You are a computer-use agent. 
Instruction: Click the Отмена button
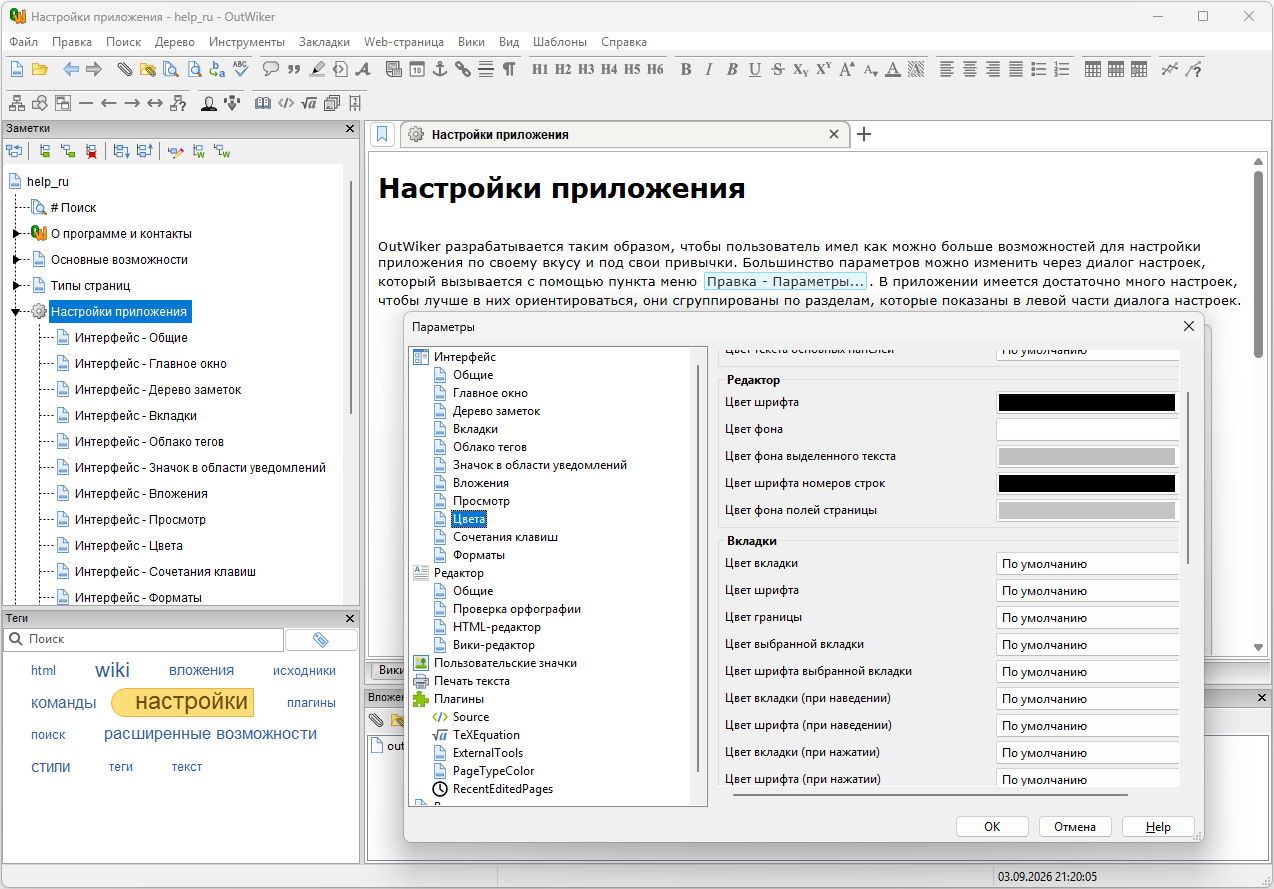tap(1075, 827)
